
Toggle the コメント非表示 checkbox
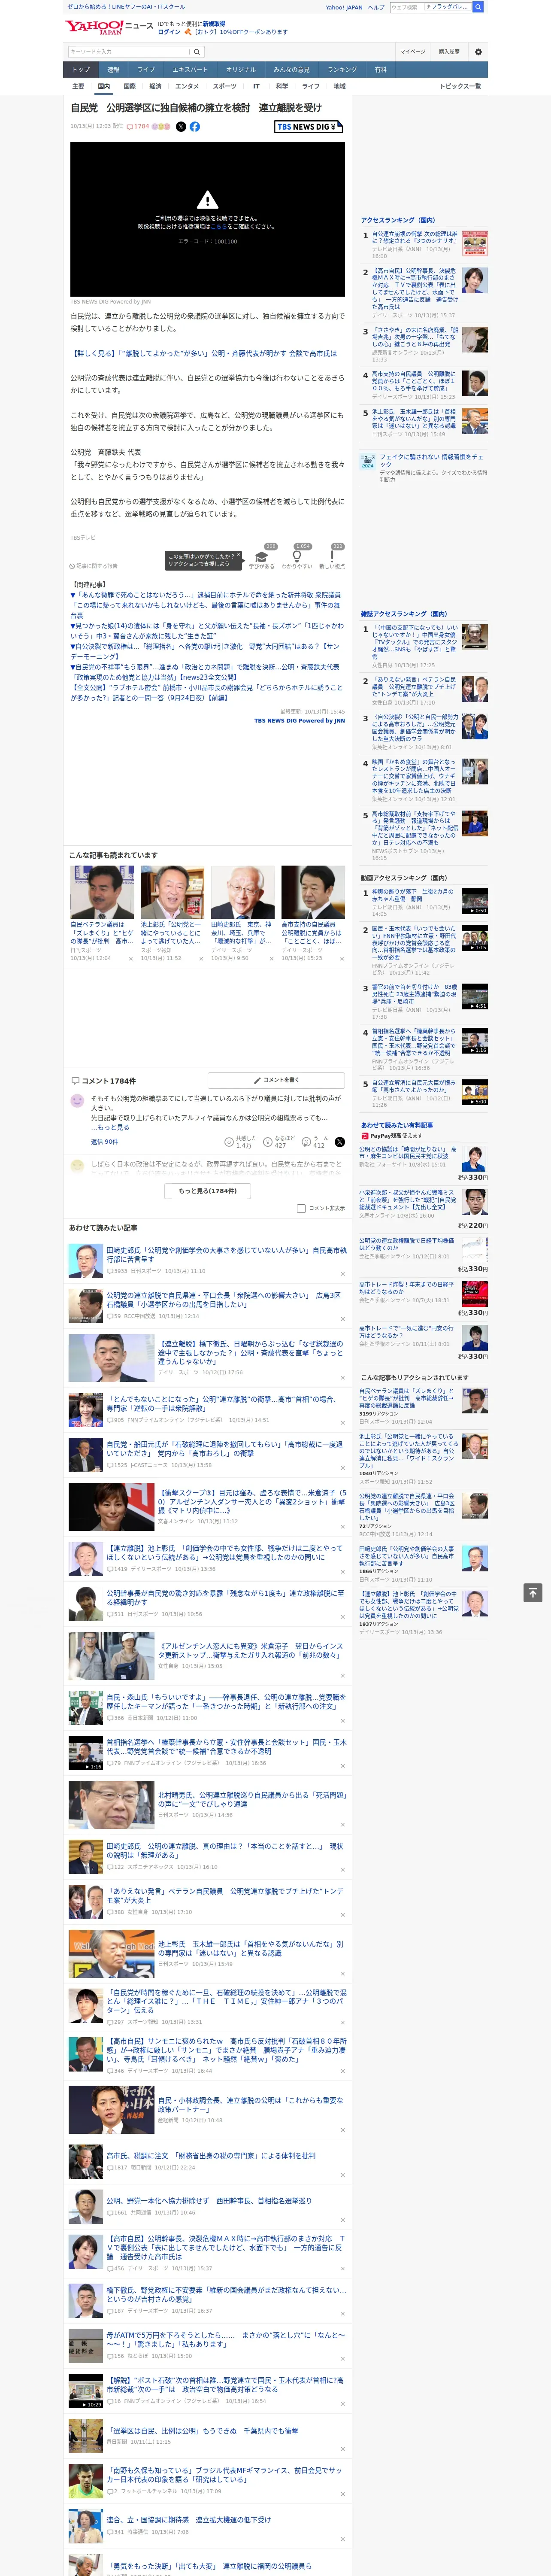pyautogui.click(x=301, y=1208)
